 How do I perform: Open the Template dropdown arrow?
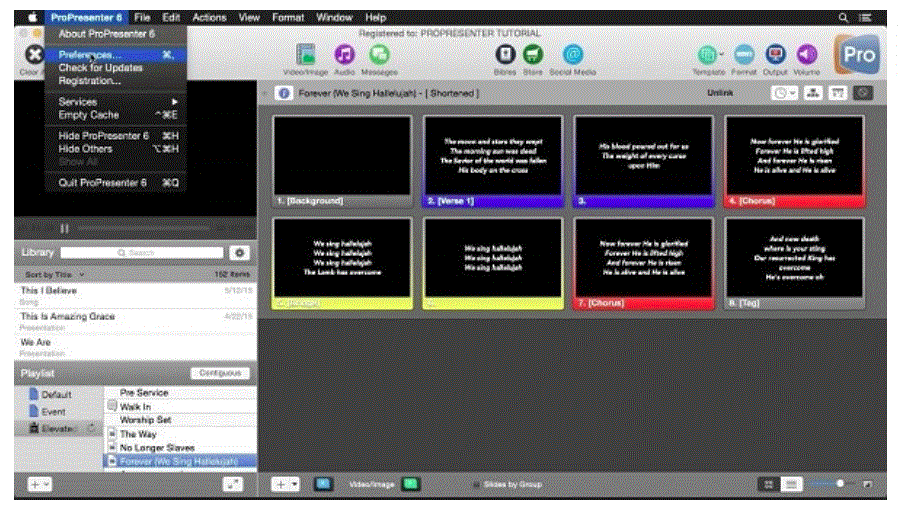(x=721, y=54)
